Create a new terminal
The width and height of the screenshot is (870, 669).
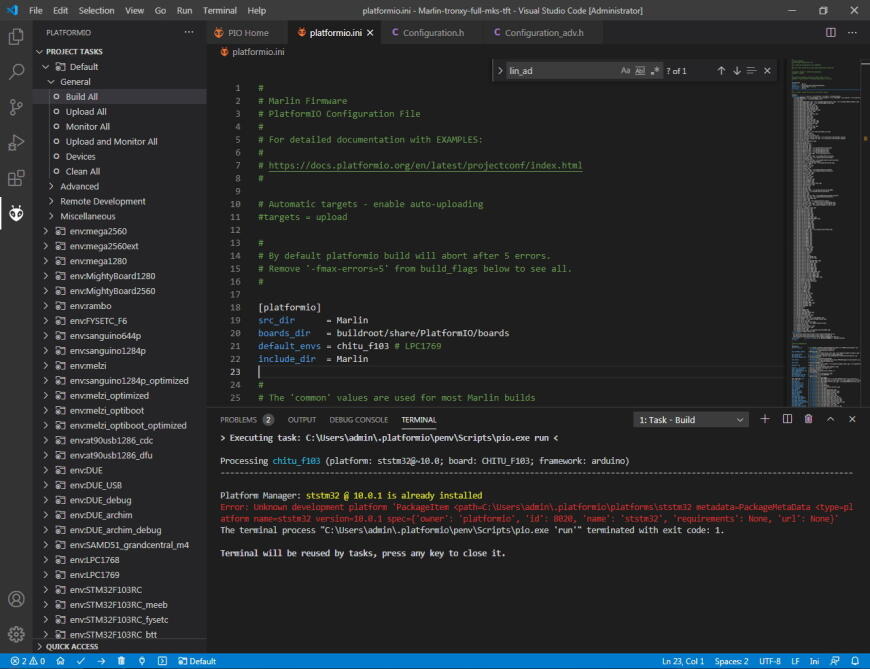tap(765, 419)
